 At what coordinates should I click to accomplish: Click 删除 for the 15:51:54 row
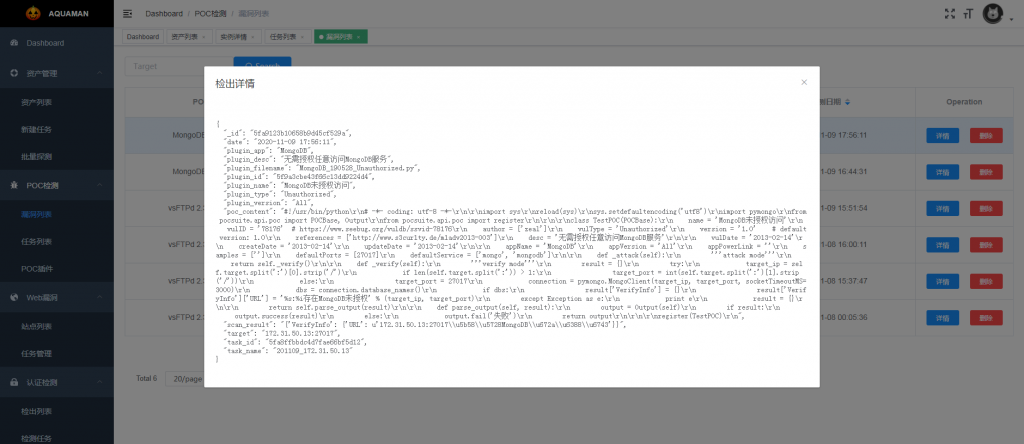(986, 208)
